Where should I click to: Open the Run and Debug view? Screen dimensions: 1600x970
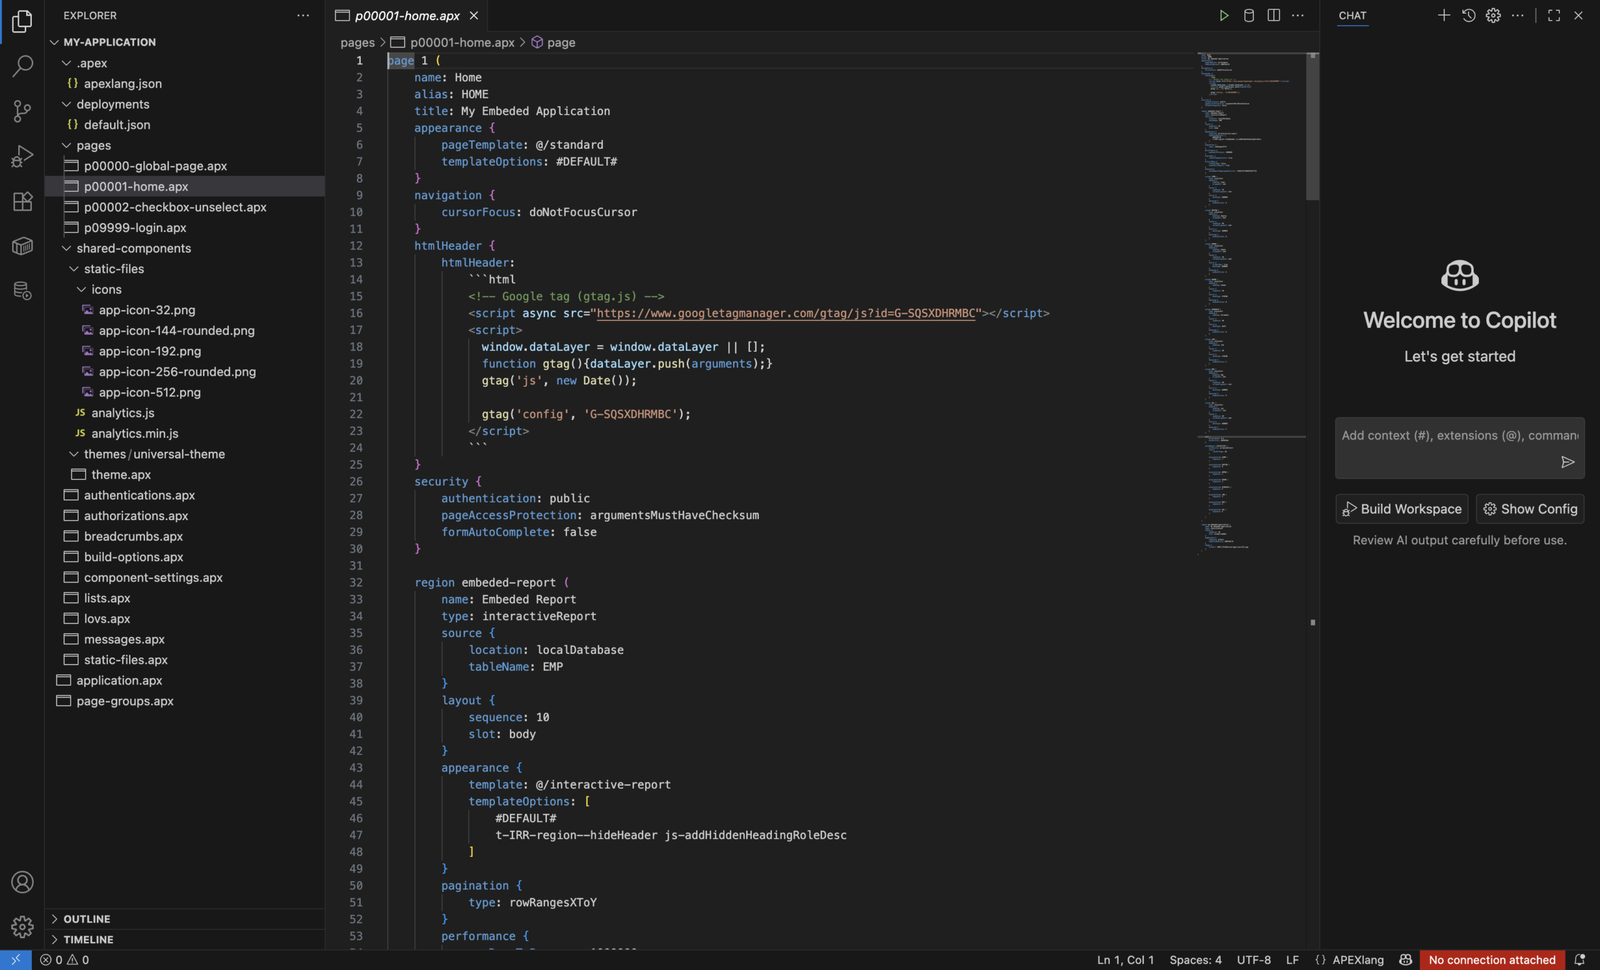tap(22, 156)
